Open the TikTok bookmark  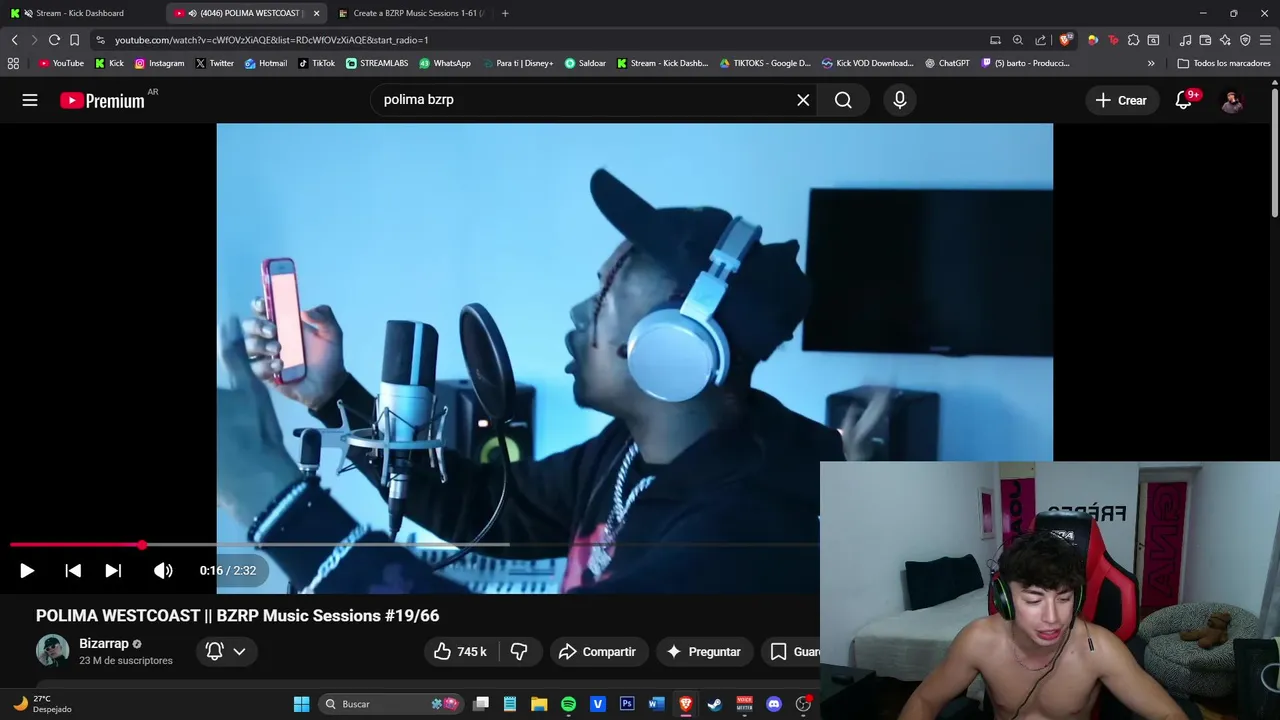316,63
